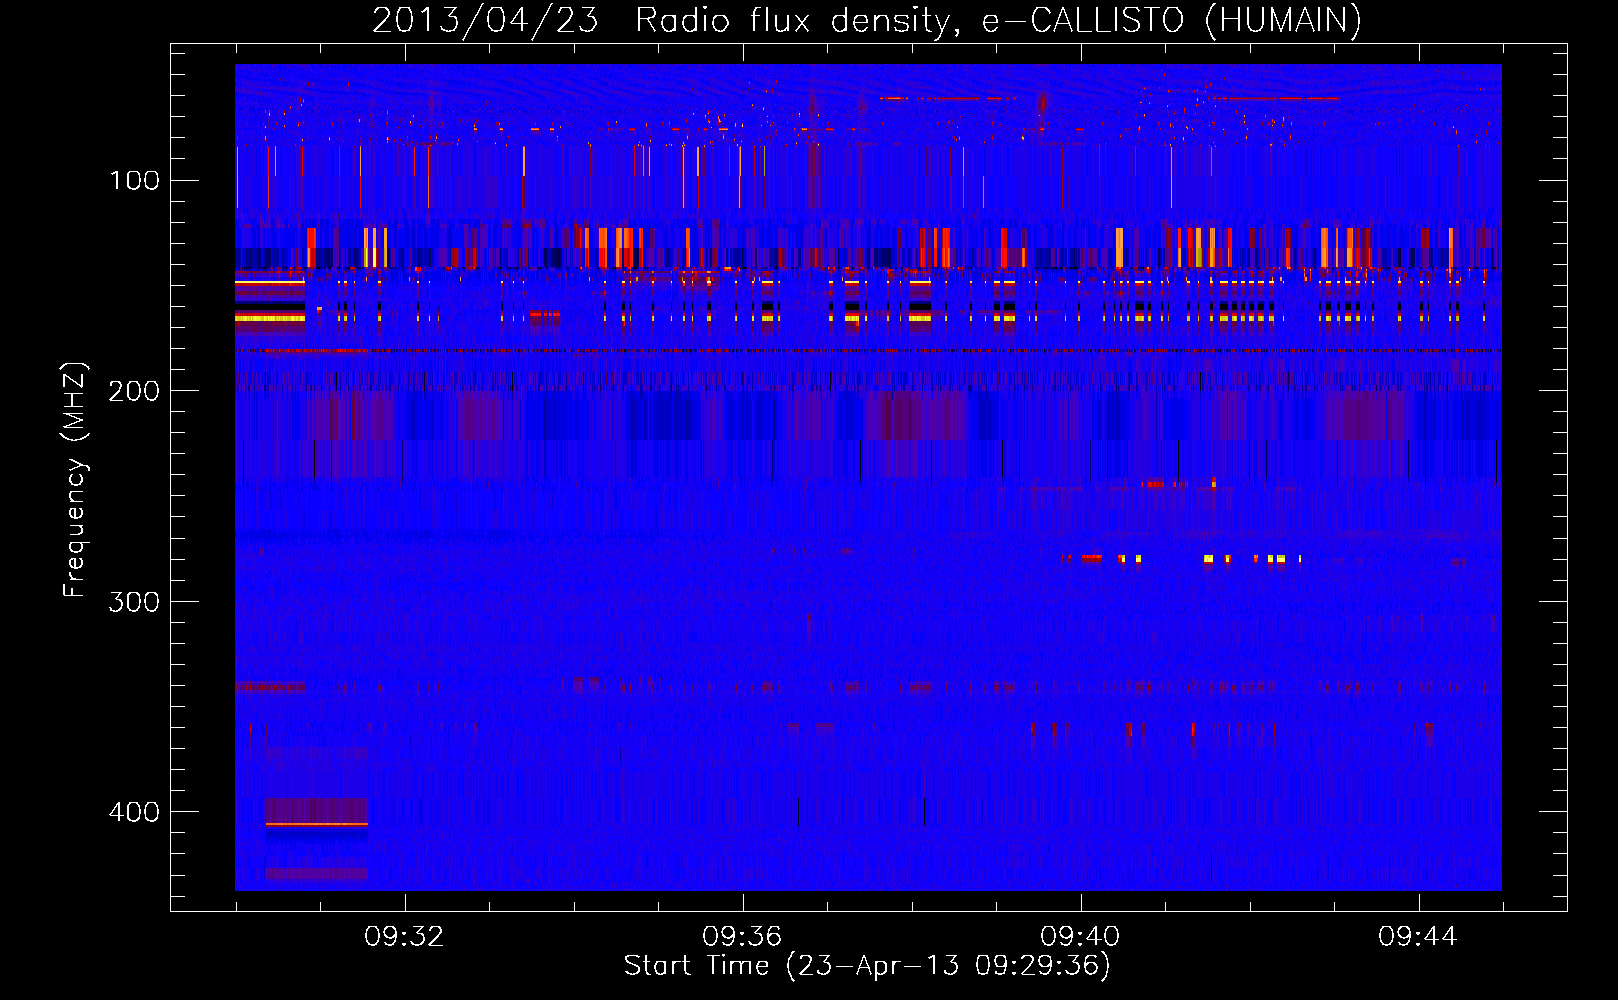Click the 'Frequency (MHZ)' vertical axis label
The width and height of the screenshot is (1618, 1000).
pos(75,479)
